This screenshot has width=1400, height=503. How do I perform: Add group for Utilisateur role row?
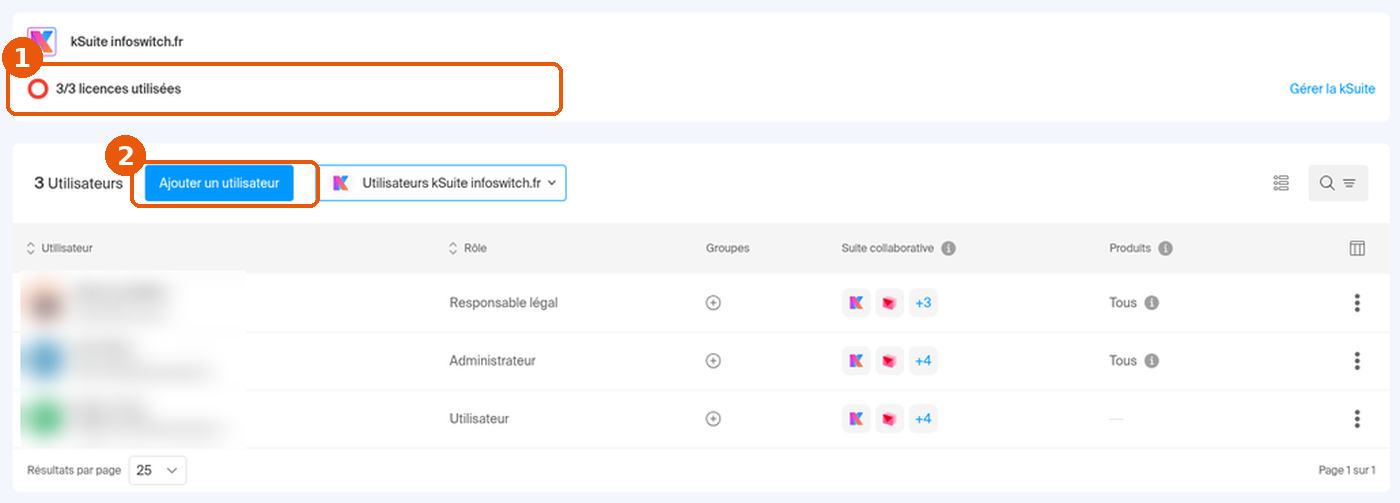[x=713, y=419]
